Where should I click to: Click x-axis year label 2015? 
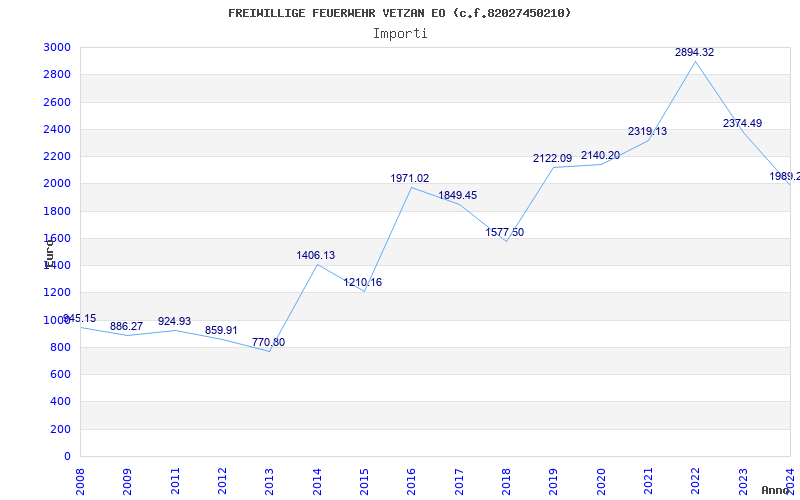point(364,481)
